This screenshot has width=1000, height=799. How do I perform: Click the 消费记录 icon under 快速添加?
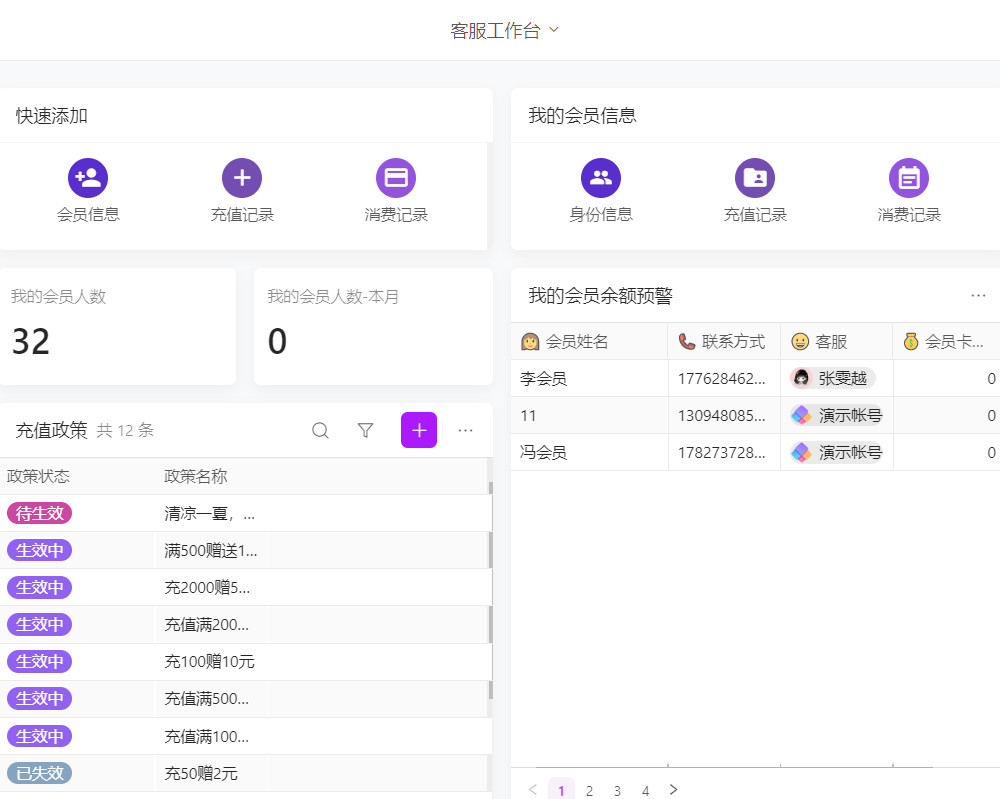(x=396, y=177)
